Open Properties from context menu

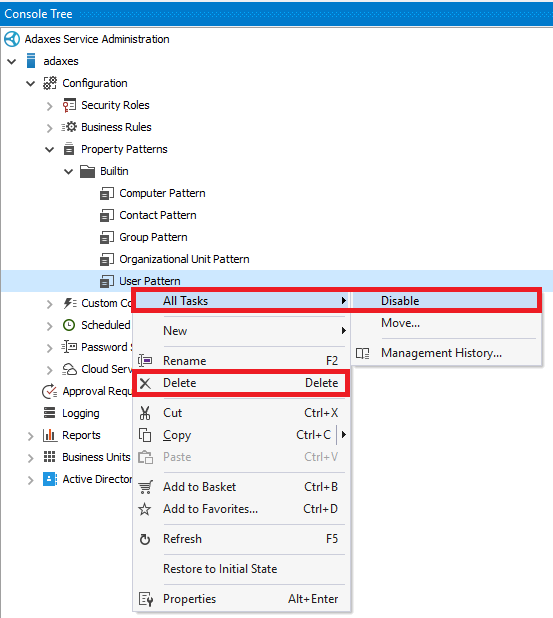pyautogui.click(x=241, y=599)
